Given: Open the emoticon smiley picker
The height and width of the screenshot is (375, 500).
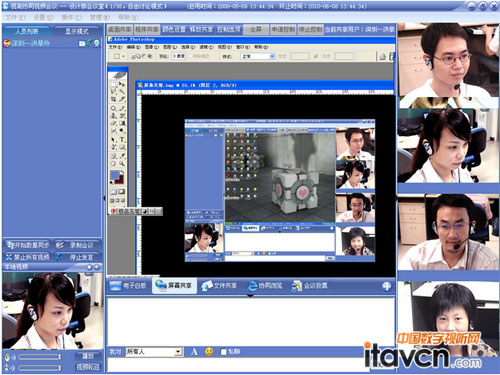Looking at the screenshot, I should [x=209, y=351].
